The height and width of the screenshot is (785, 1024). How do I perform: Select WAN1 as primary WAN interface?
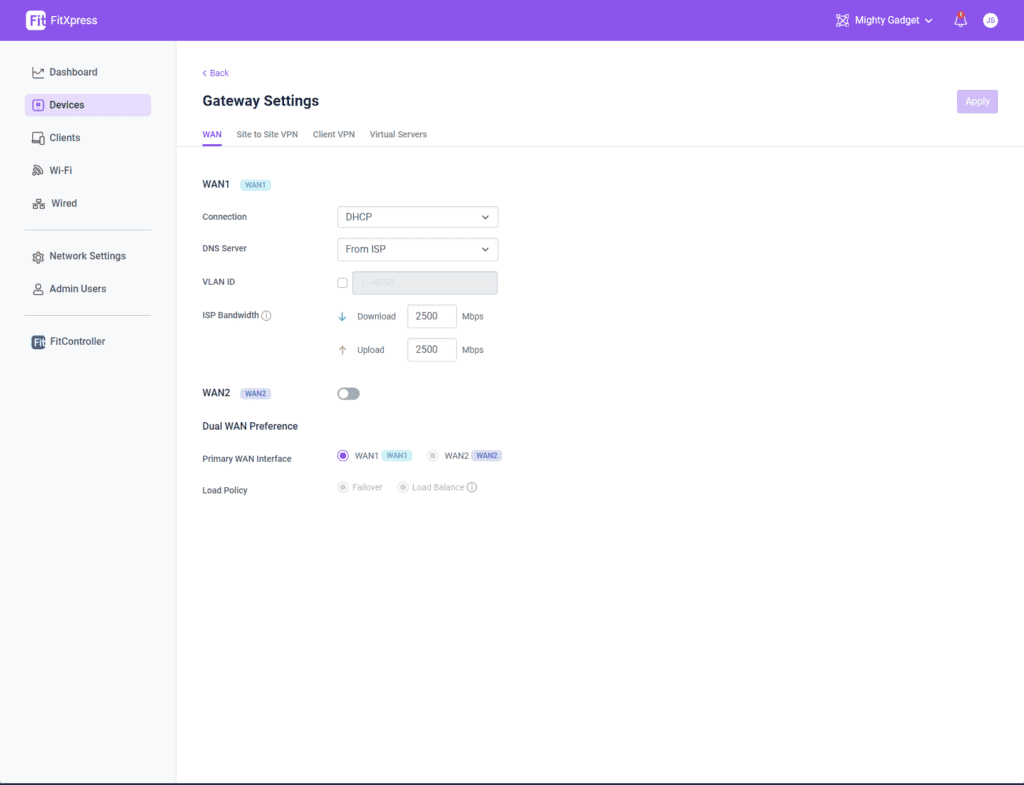click(x=343, y=456)
